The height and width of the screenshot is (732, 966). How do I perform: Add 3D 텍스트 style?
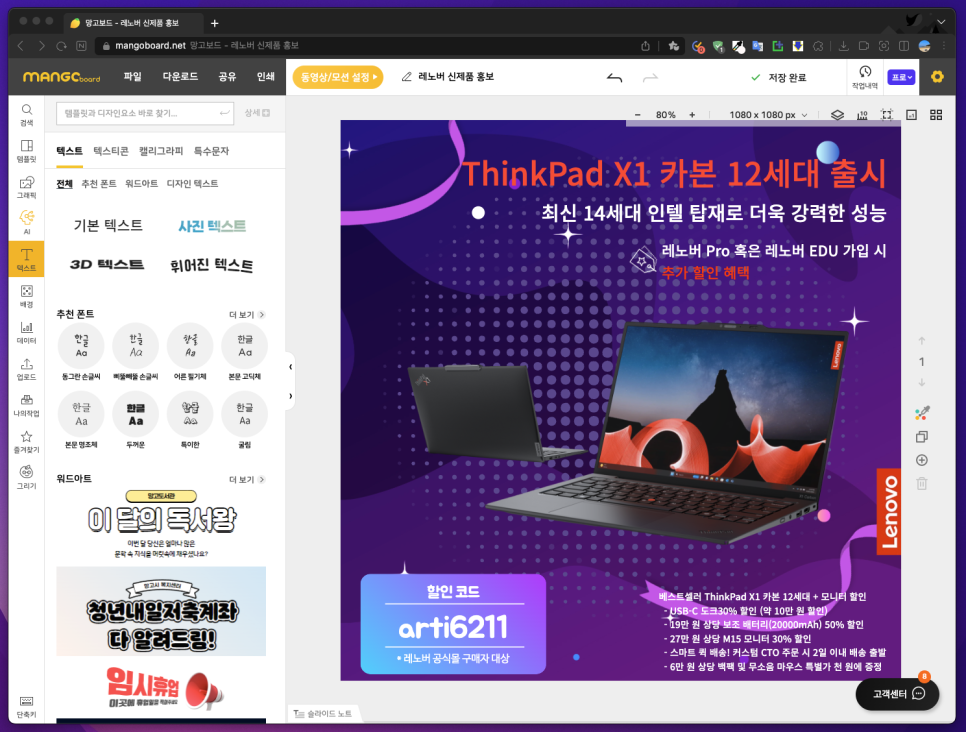click(x=107, y=264)
